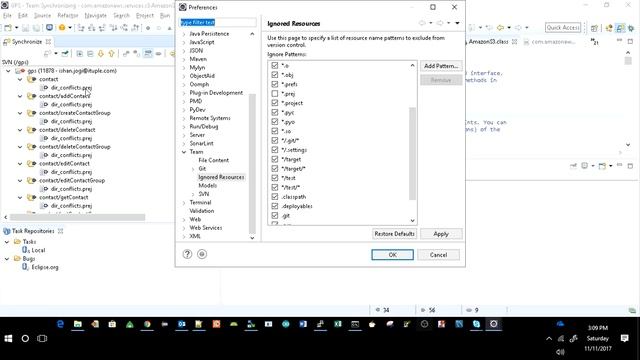640x360 pixels.
Task: Collapse the Tasks node in Task Repositories
Action: tap(7, 242)
